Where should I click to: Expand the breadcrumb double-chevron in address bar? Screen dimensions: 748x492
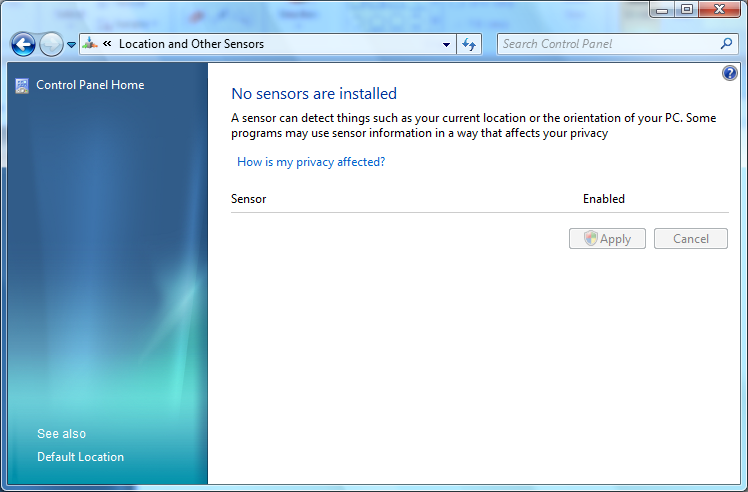(107, 44)
